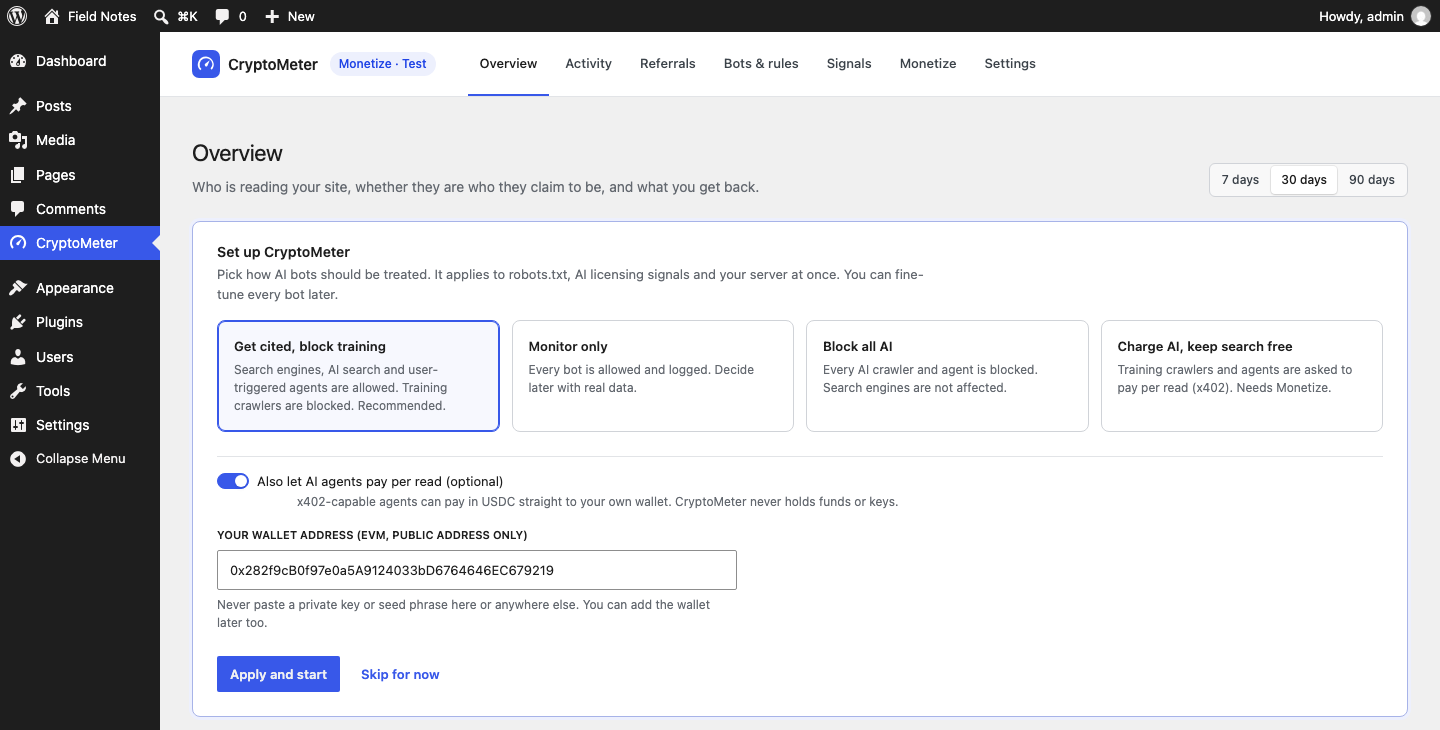
Task: Click the Appearance brush icon
Action: pyautogui.click(x=18, y=288)
